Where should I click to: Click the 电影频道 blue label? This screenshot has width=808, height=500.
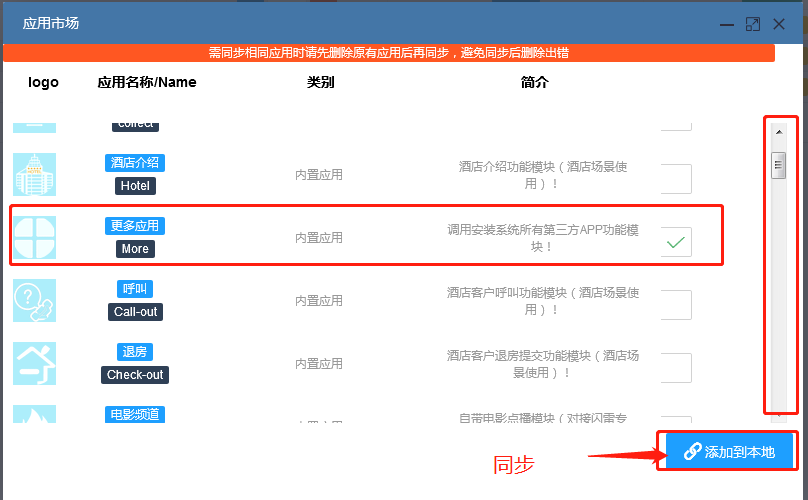tap(135, 414)
